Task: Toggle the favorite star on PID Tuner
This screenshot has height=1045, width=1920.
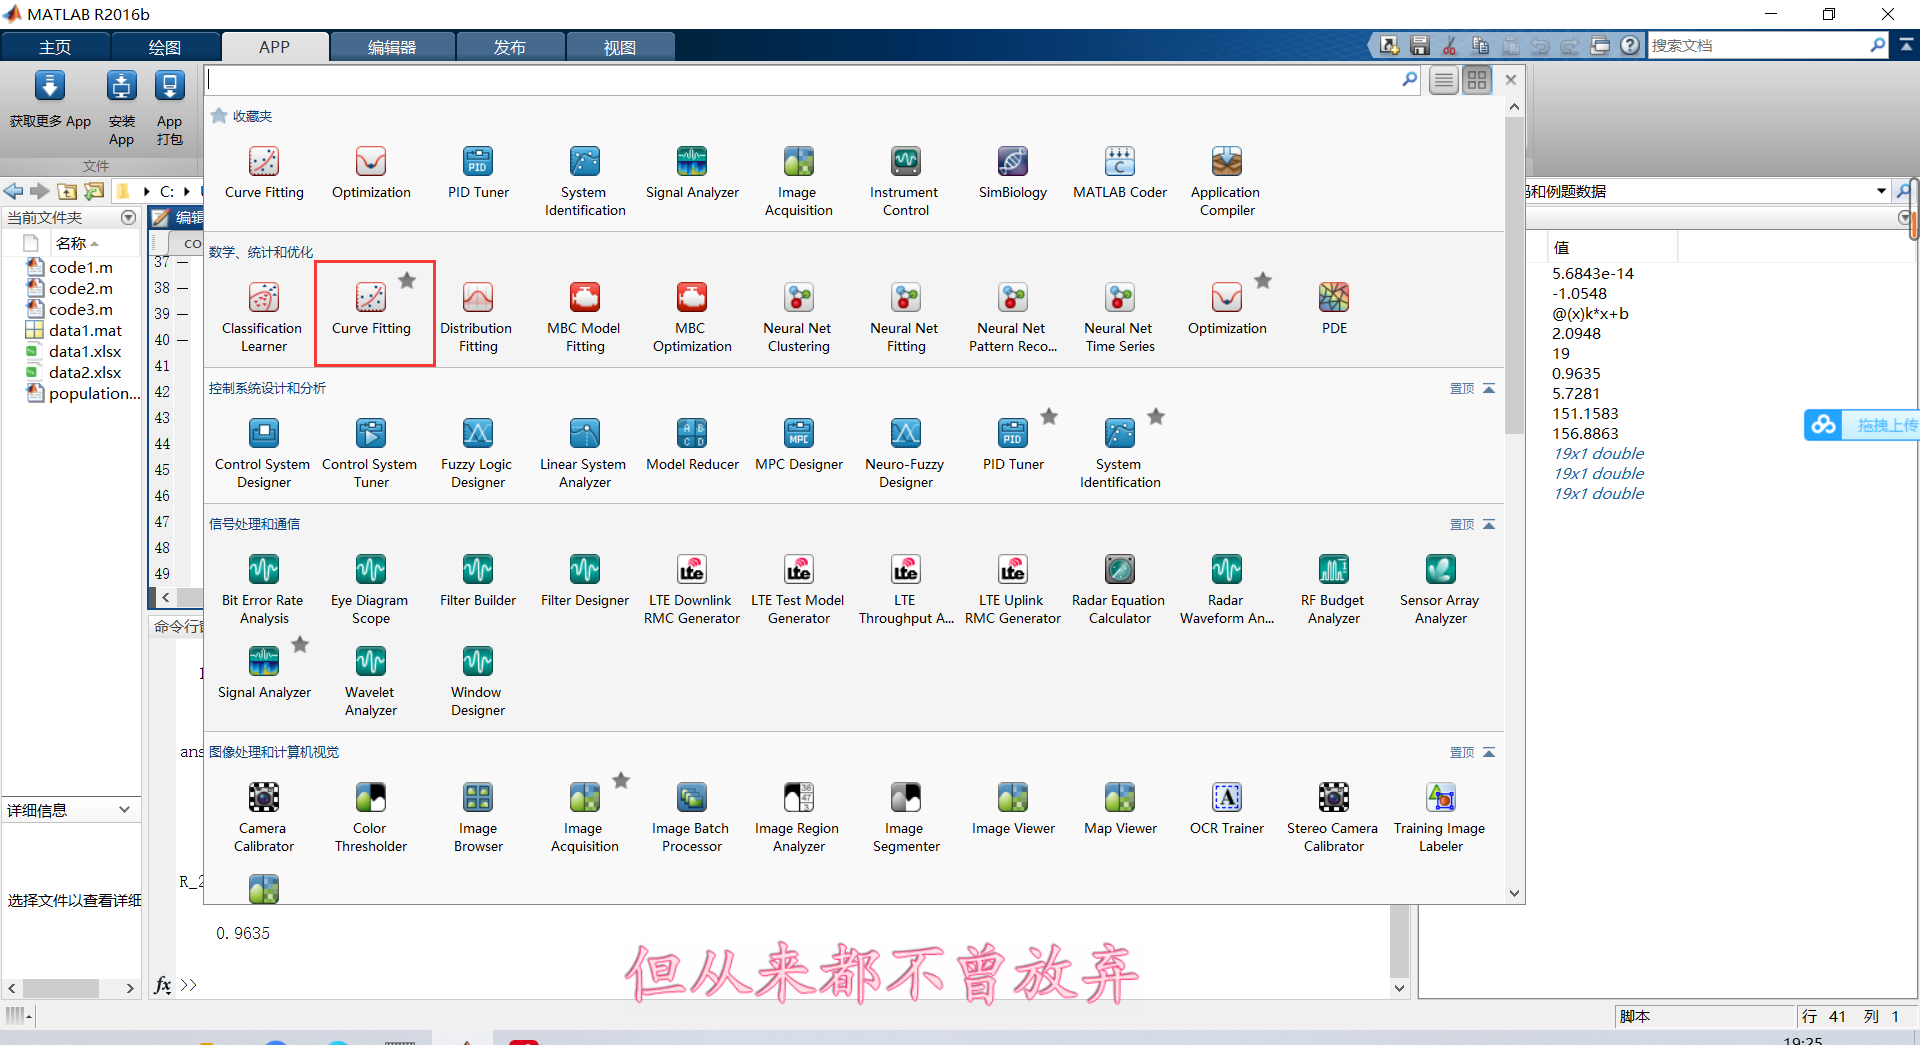Action: click(x=1049, y=416)
